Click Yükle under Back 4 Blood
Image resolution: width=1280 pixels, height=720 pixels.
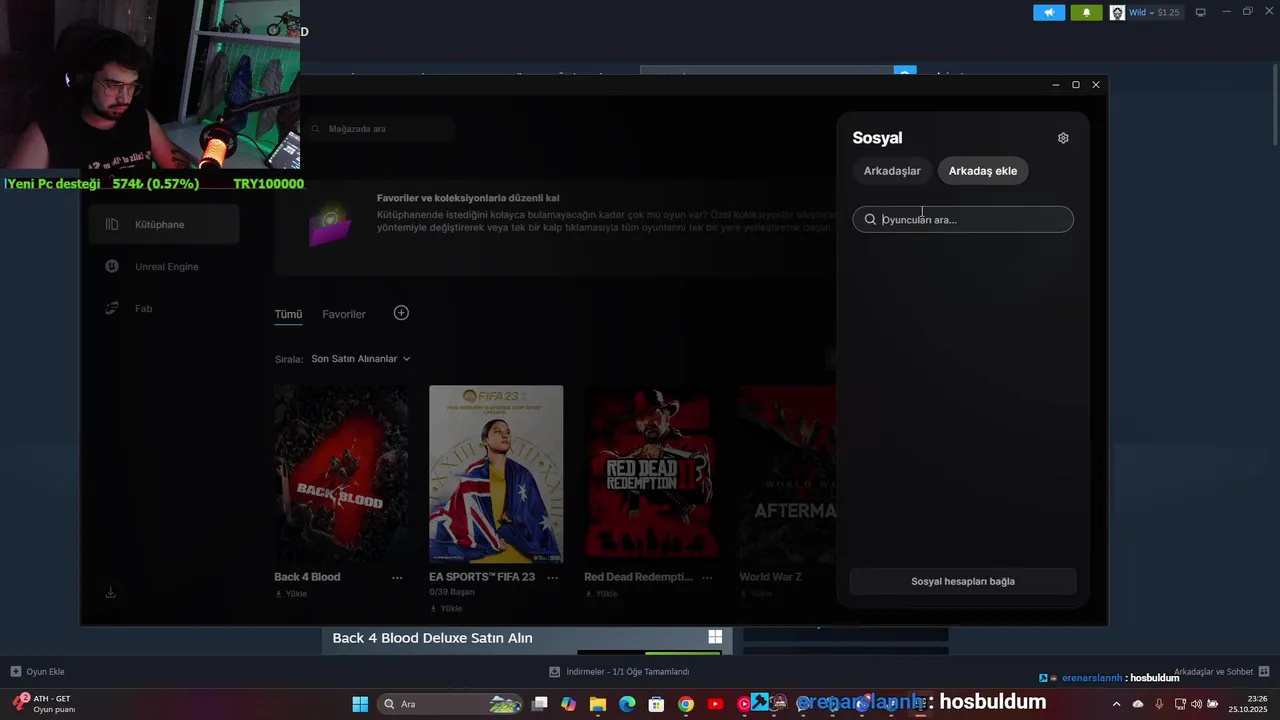click(x=291, y=594)
